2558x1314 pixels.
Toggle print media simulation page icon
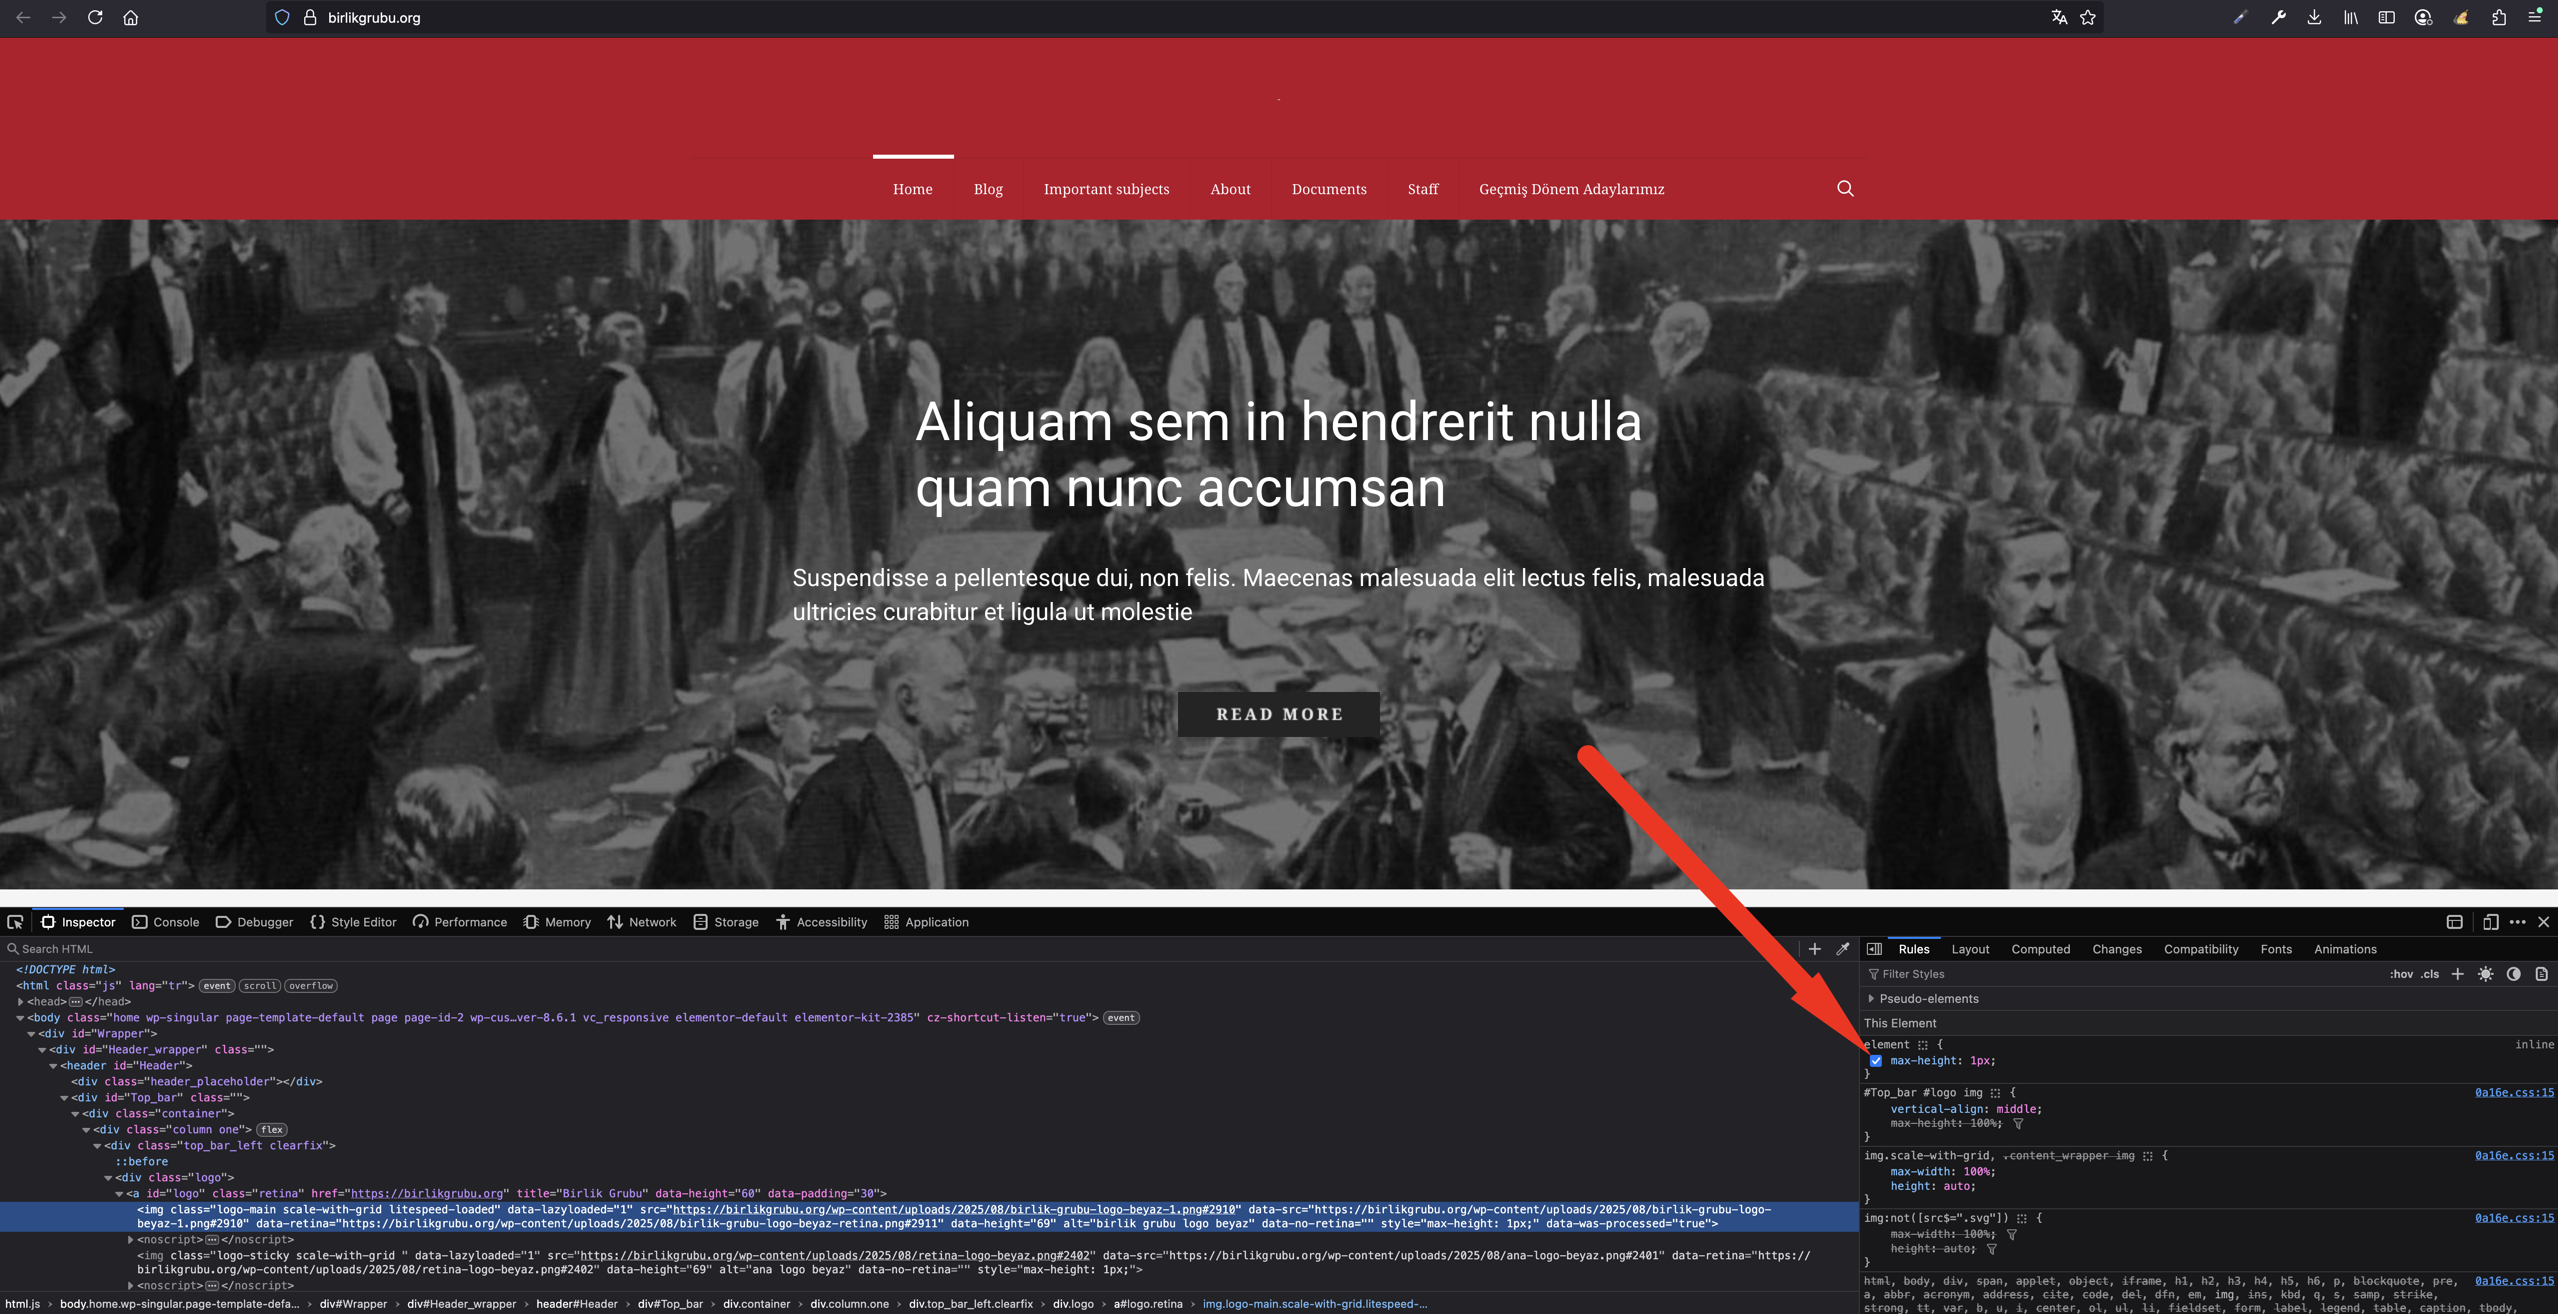coord(2541,974)
